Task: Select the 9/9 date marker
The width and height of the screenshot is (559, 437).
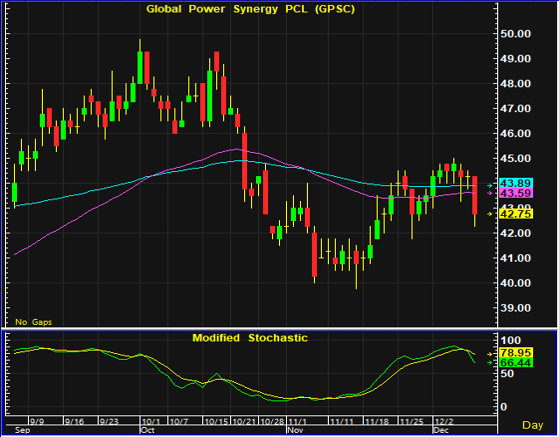Action: click(37, 422)
